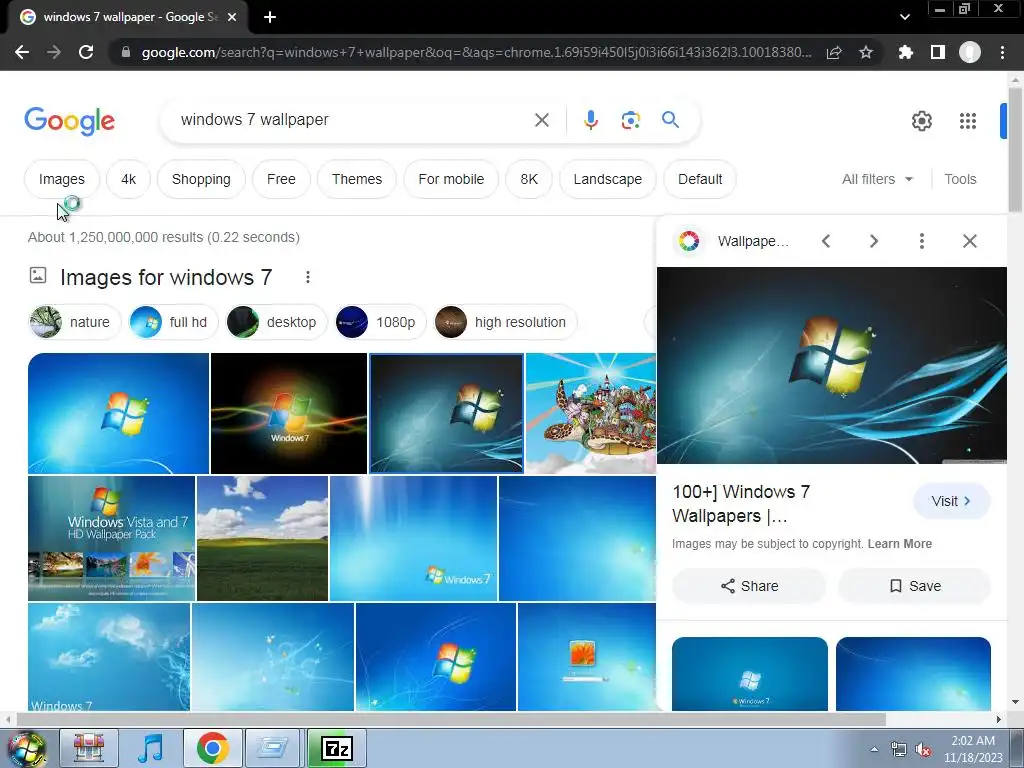Refine images by nature chip
The height and width of the screenshot is (768, 1024).
tap(74, 322)
